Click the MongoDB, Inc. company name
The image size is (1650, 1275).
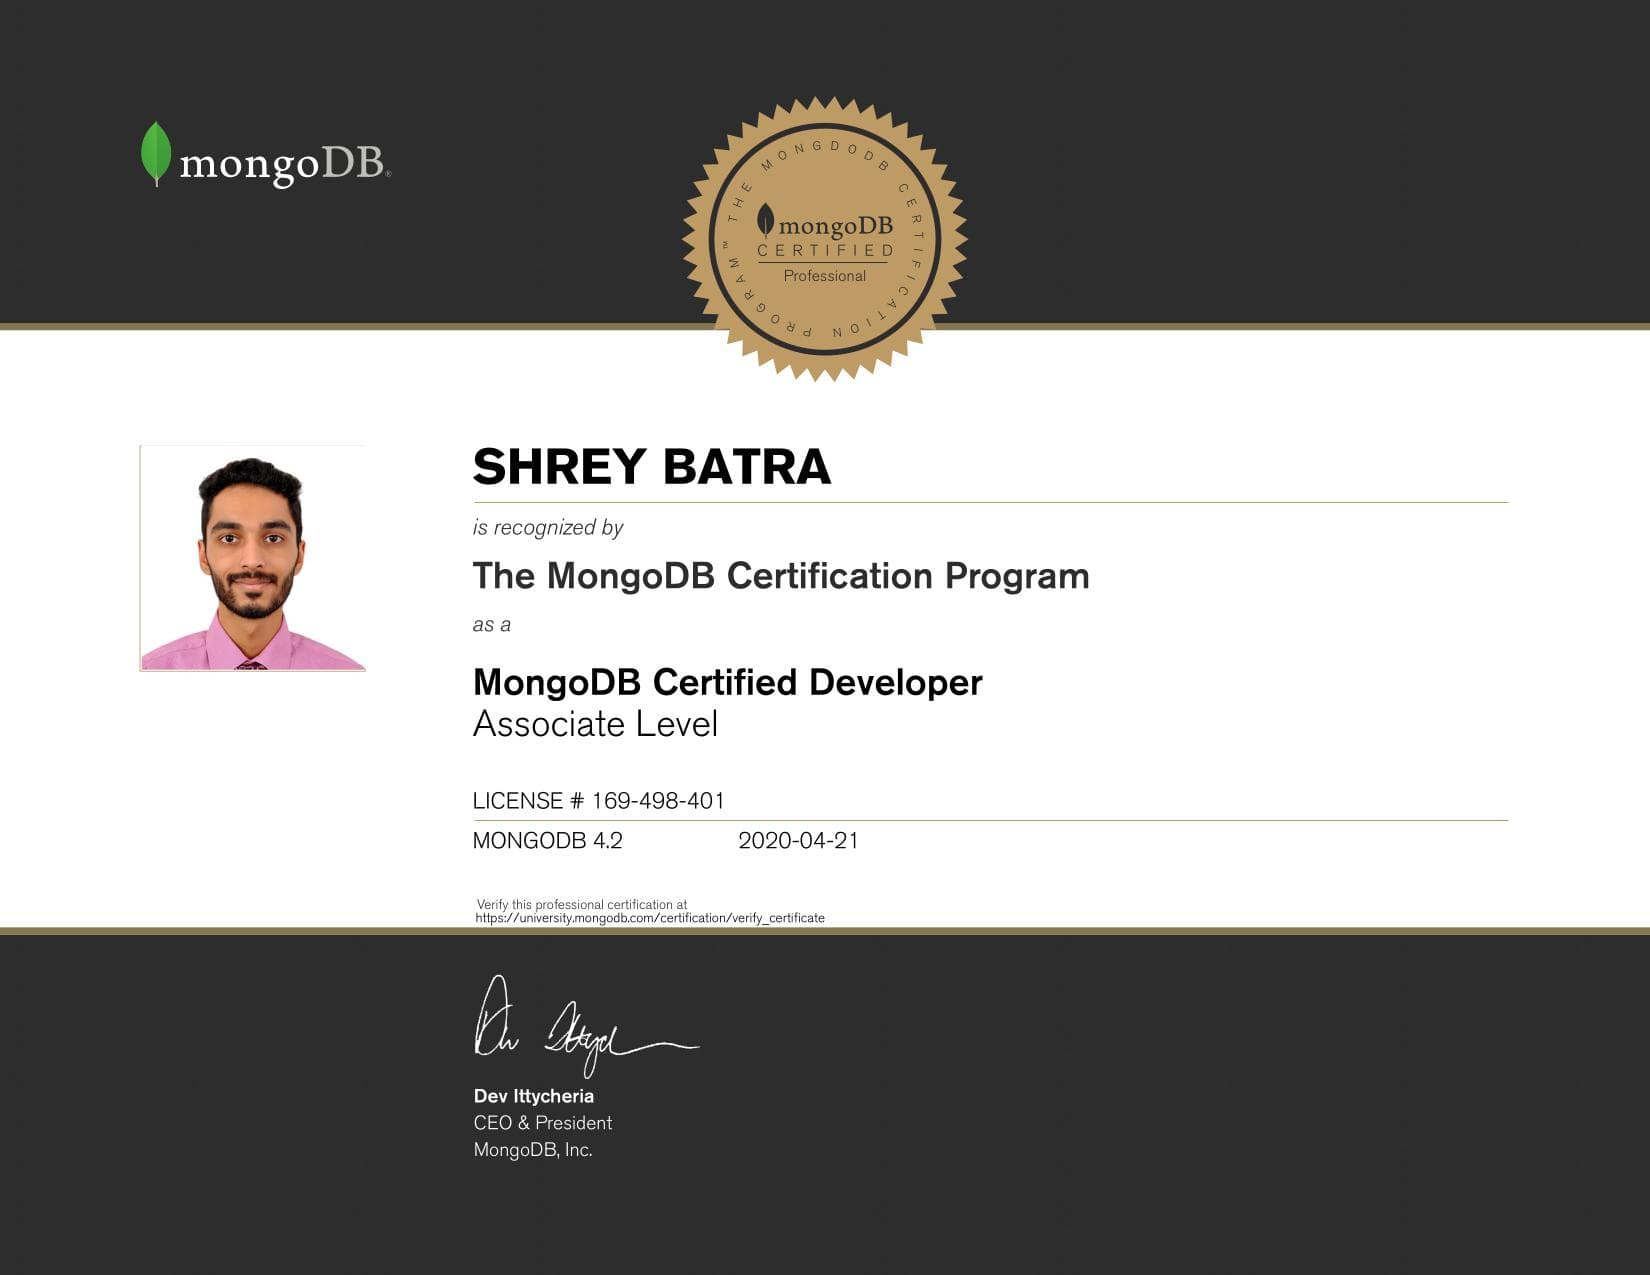coord(534,1151)
